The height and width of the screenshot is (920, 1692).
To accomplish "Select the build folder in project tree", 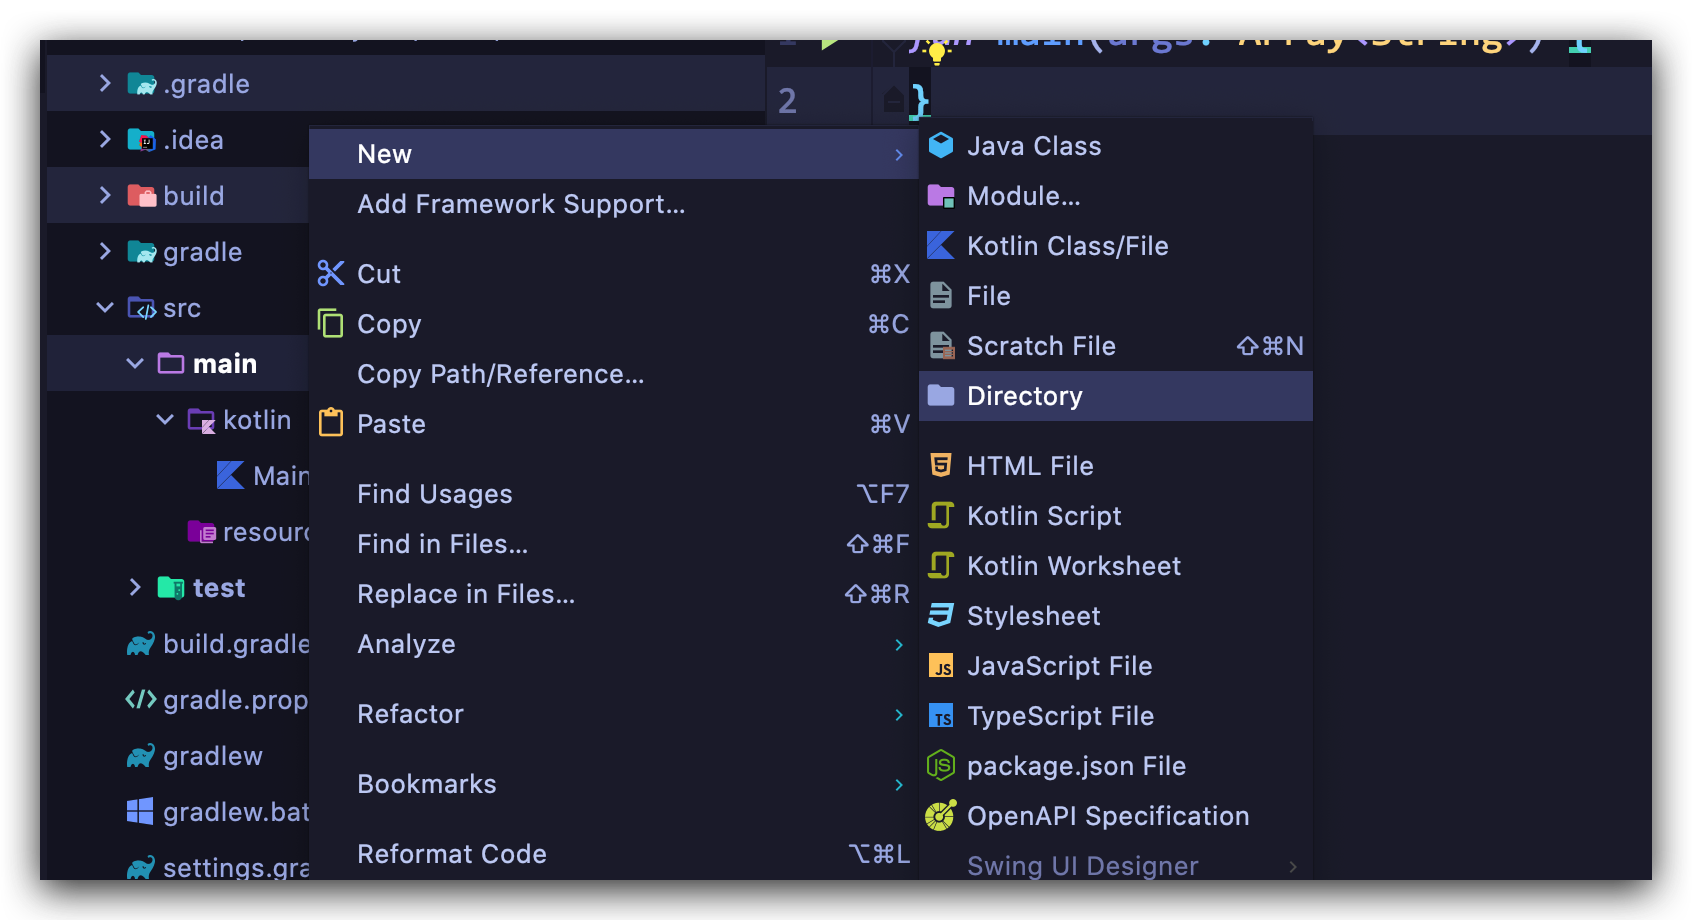I will click(193, 196).
